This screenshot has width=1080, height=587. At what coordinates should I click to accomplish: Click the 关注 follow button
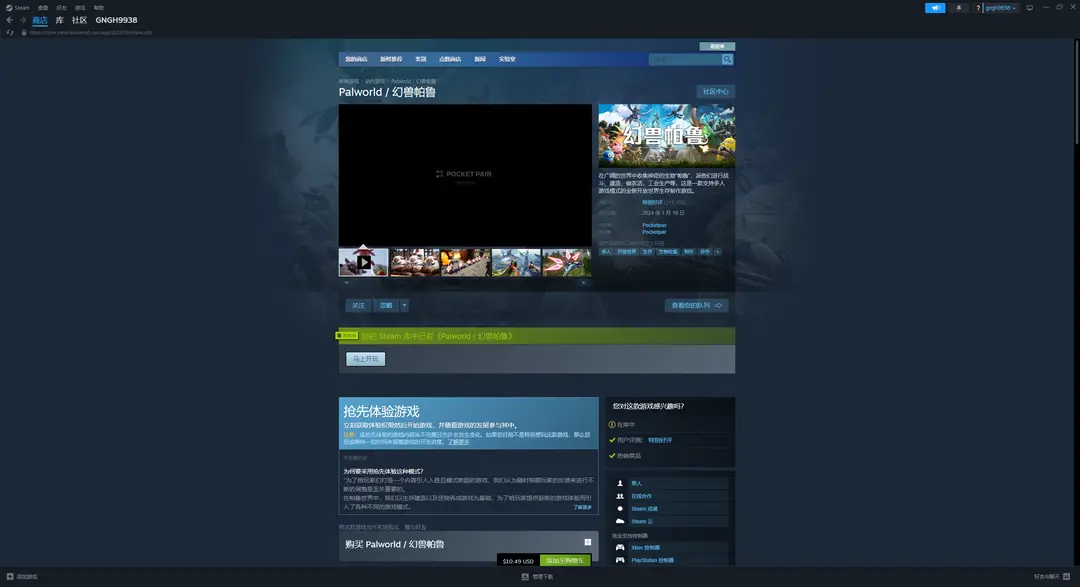[358, 305]
